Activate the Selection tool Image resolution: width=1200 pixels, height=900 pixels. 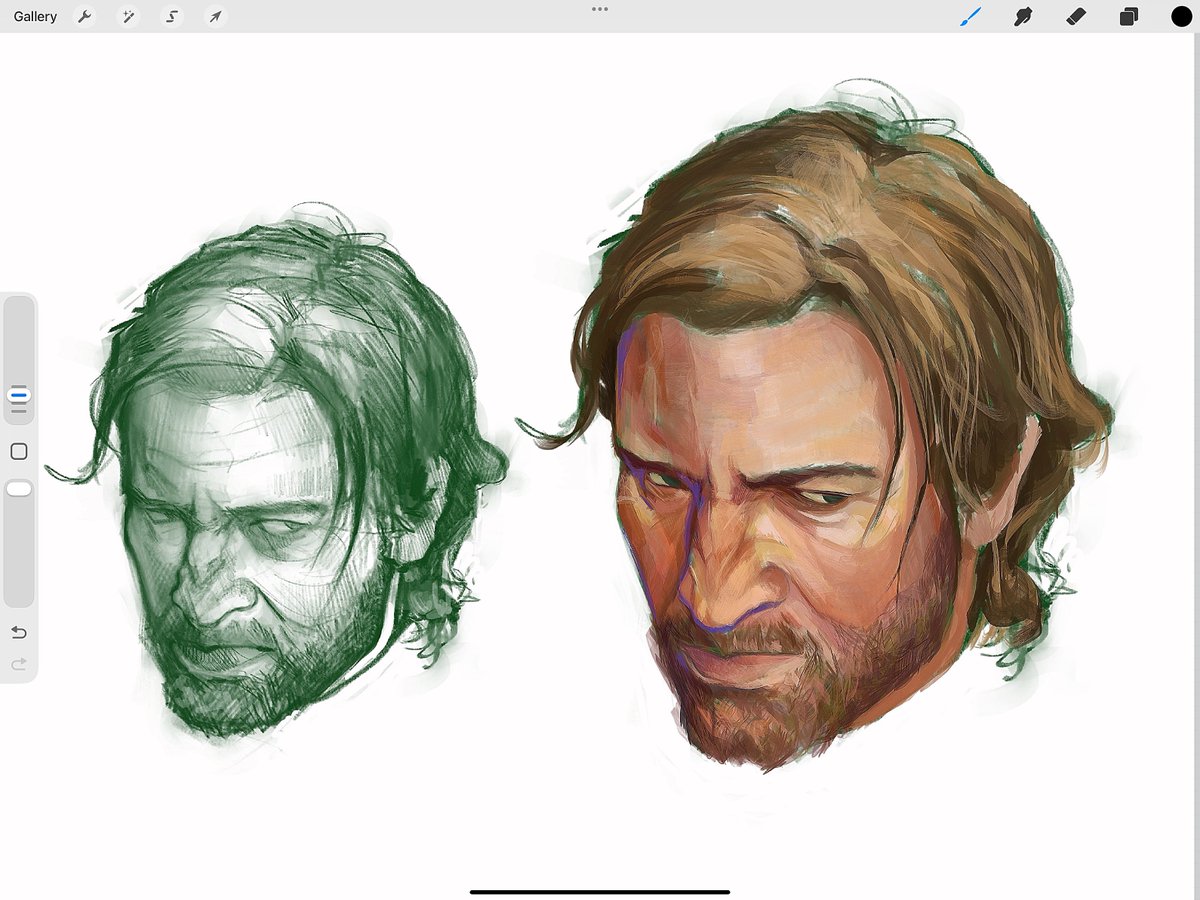pos(172,17)
